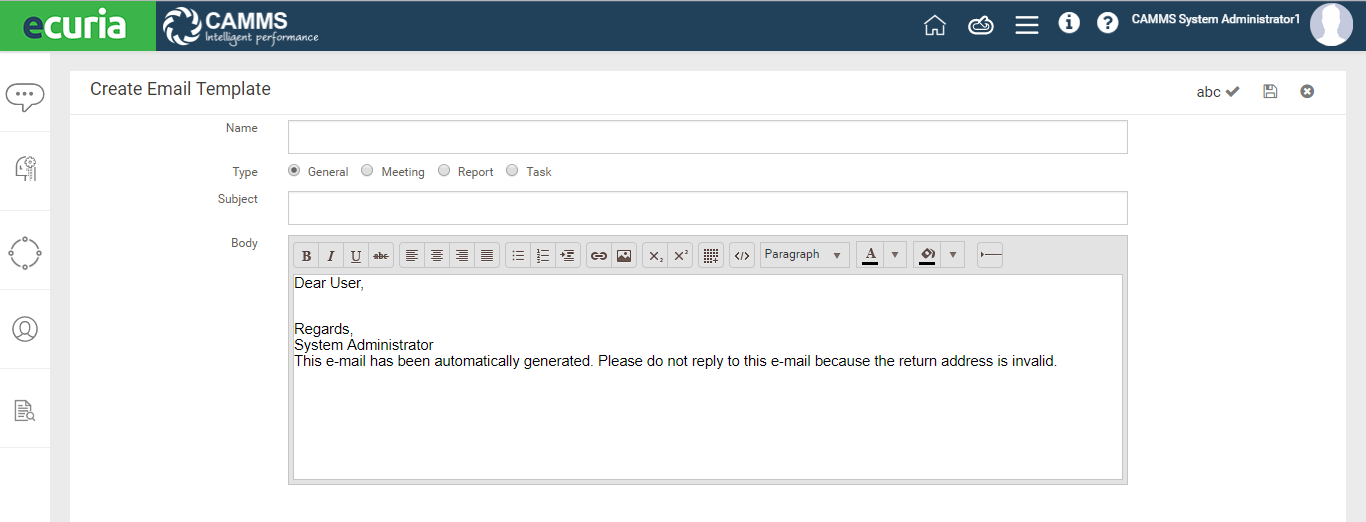Open user profile sidebar icon

25,329
